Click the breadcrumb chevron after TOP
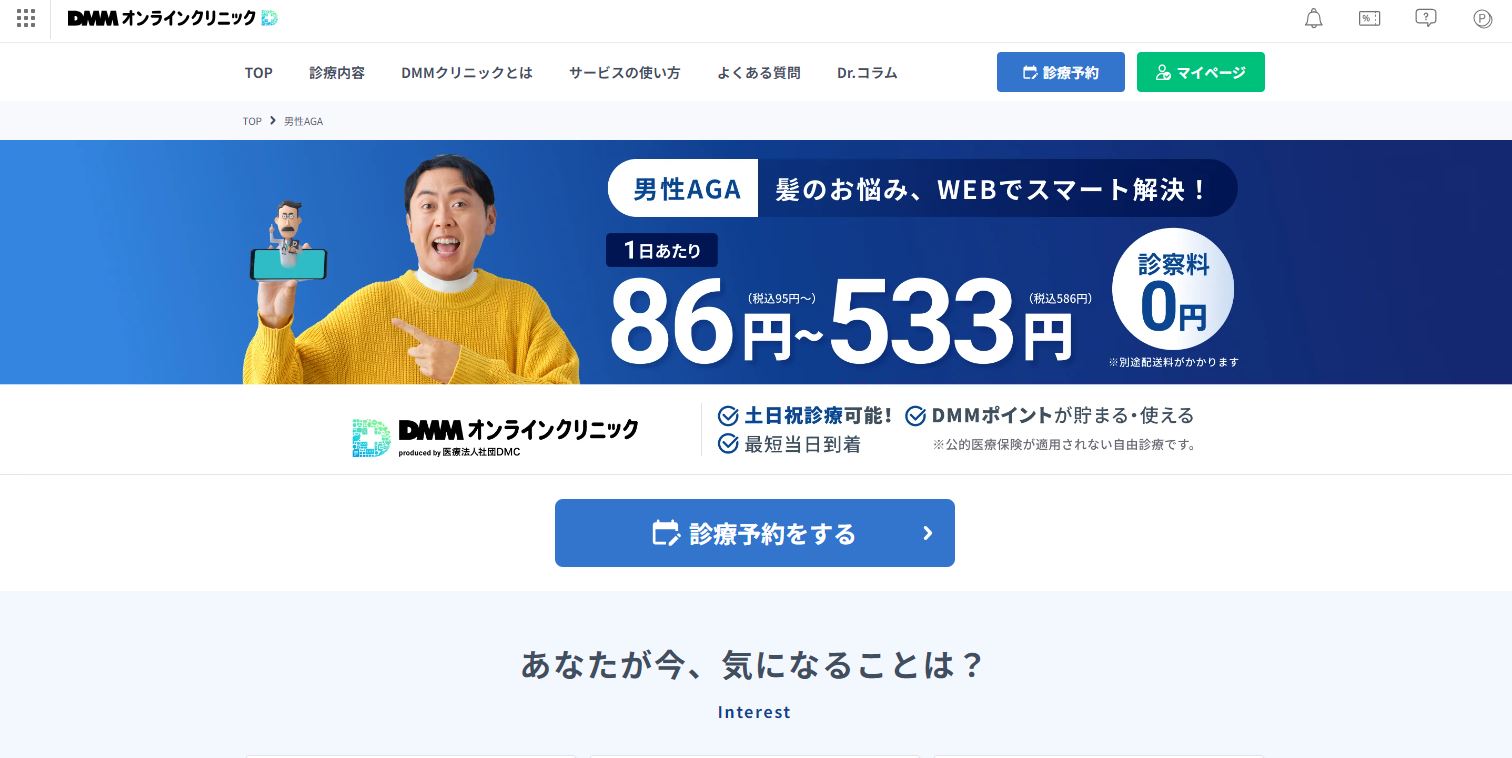This screenshot has height=758, width=1512. (x=272, y=121)
